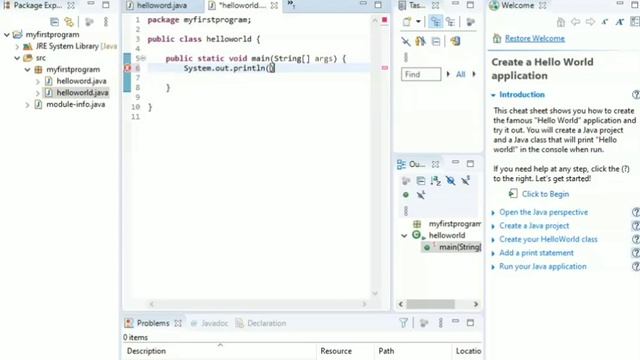Enlarge font size in Welcome view
This screenshot has width=640, height=360.
coord(620,22)
